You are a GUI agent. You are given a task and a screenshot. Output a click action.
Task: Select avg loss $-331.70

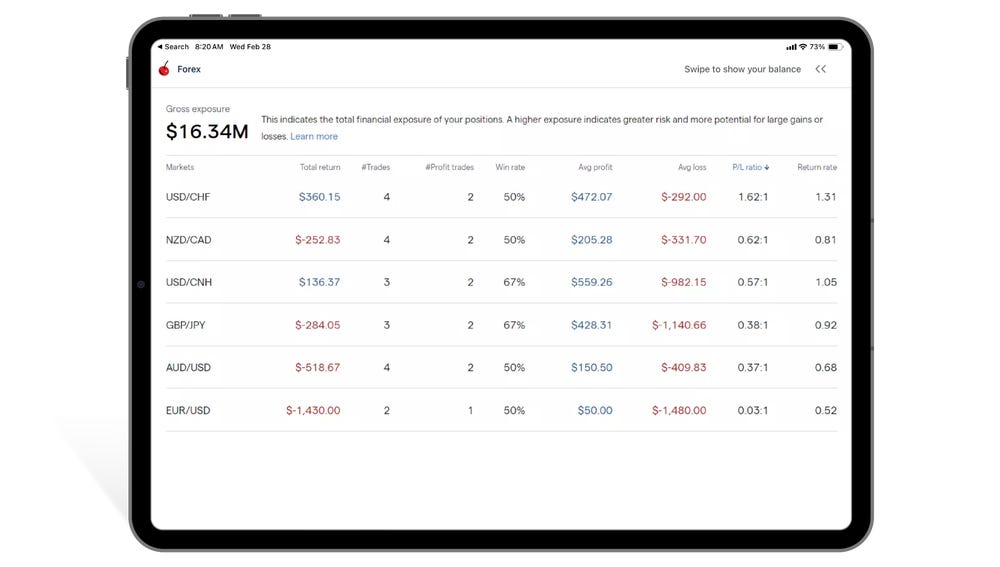(x=684, y=240)
